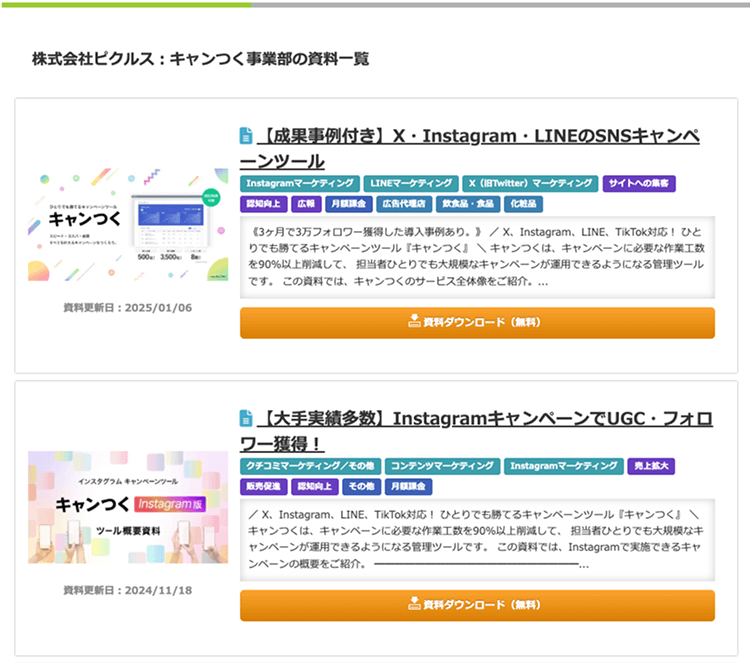Select the 広報 tag
This screenshot has height=663, width=750.
pyautogui.click(x=306, y=204)
